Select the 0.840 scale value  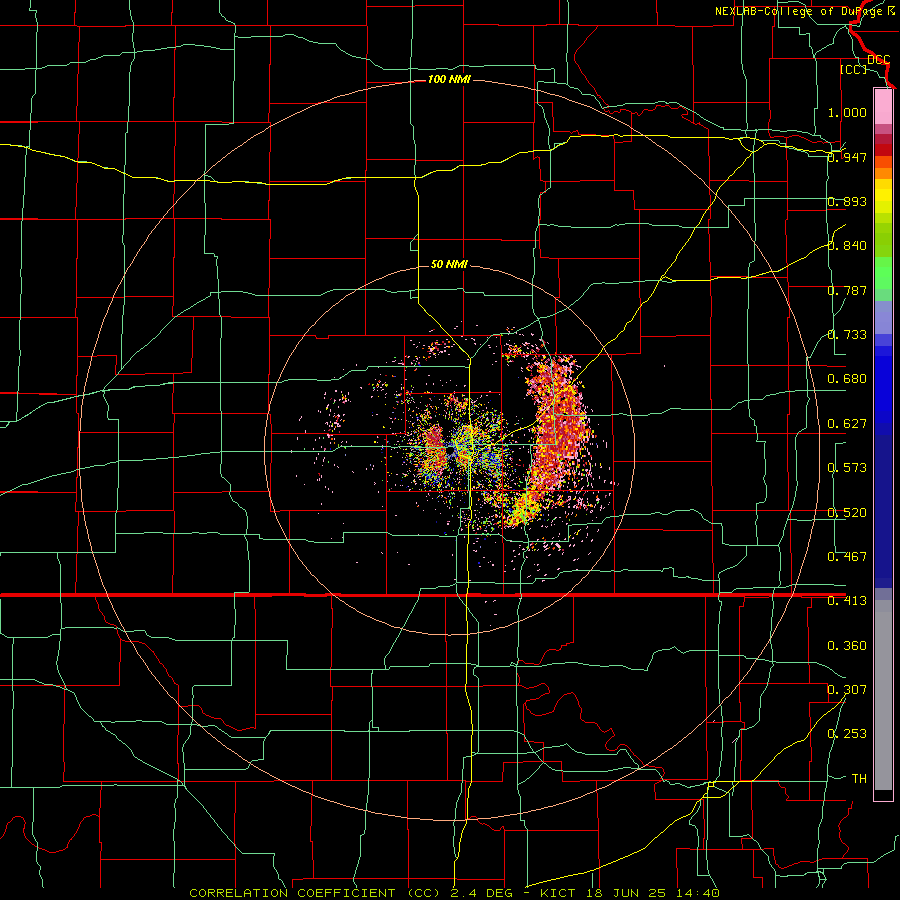point(847,246)
